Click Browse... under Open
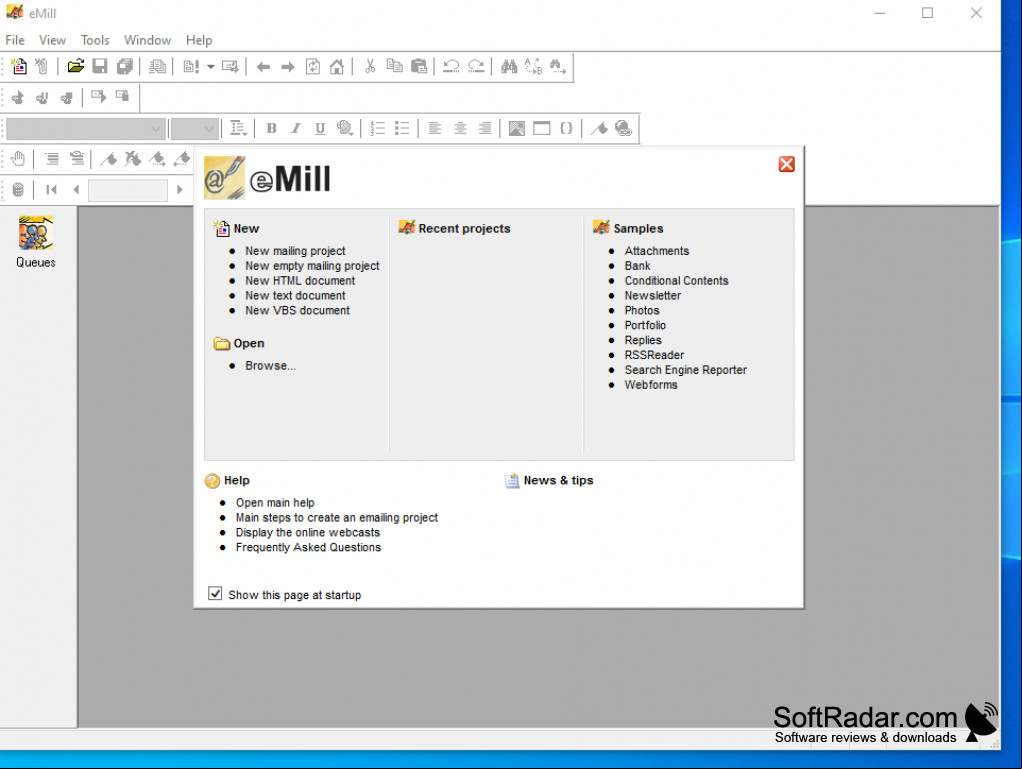Screen dimensions: 1022x769 [x=270, y=366]
